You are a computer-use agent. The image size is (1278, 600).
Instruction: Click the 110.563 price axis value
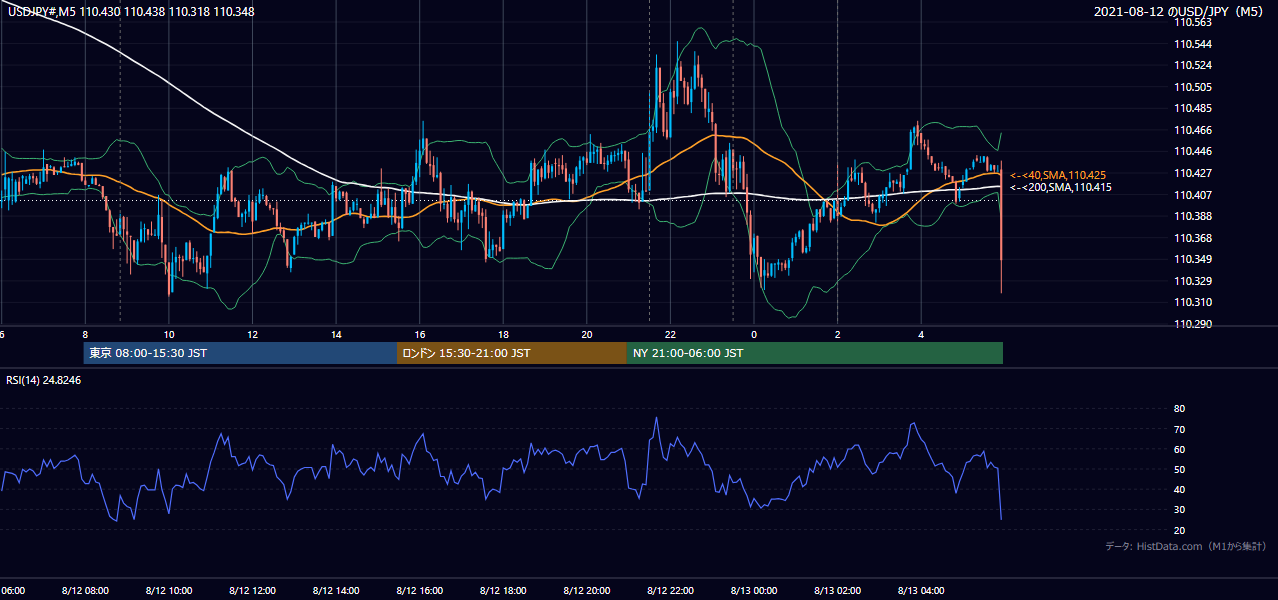click(x=1192, y=22)
